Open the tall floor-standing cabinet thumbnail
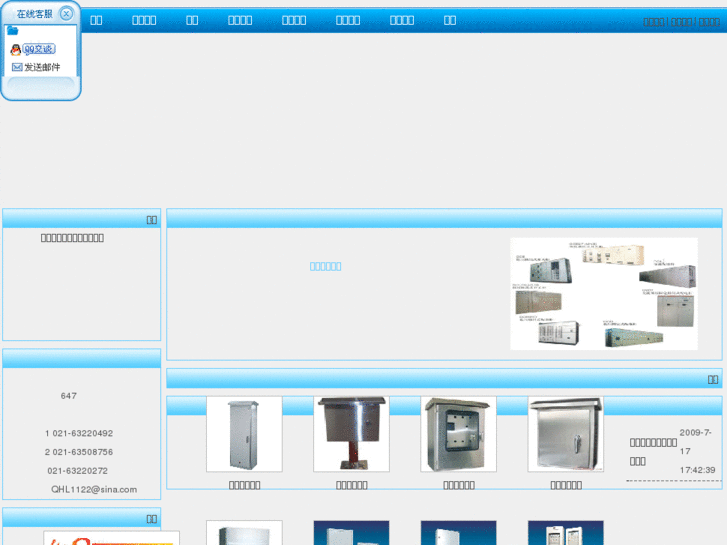Viewport: 727px width, 545px height. [x=244, y=434]
